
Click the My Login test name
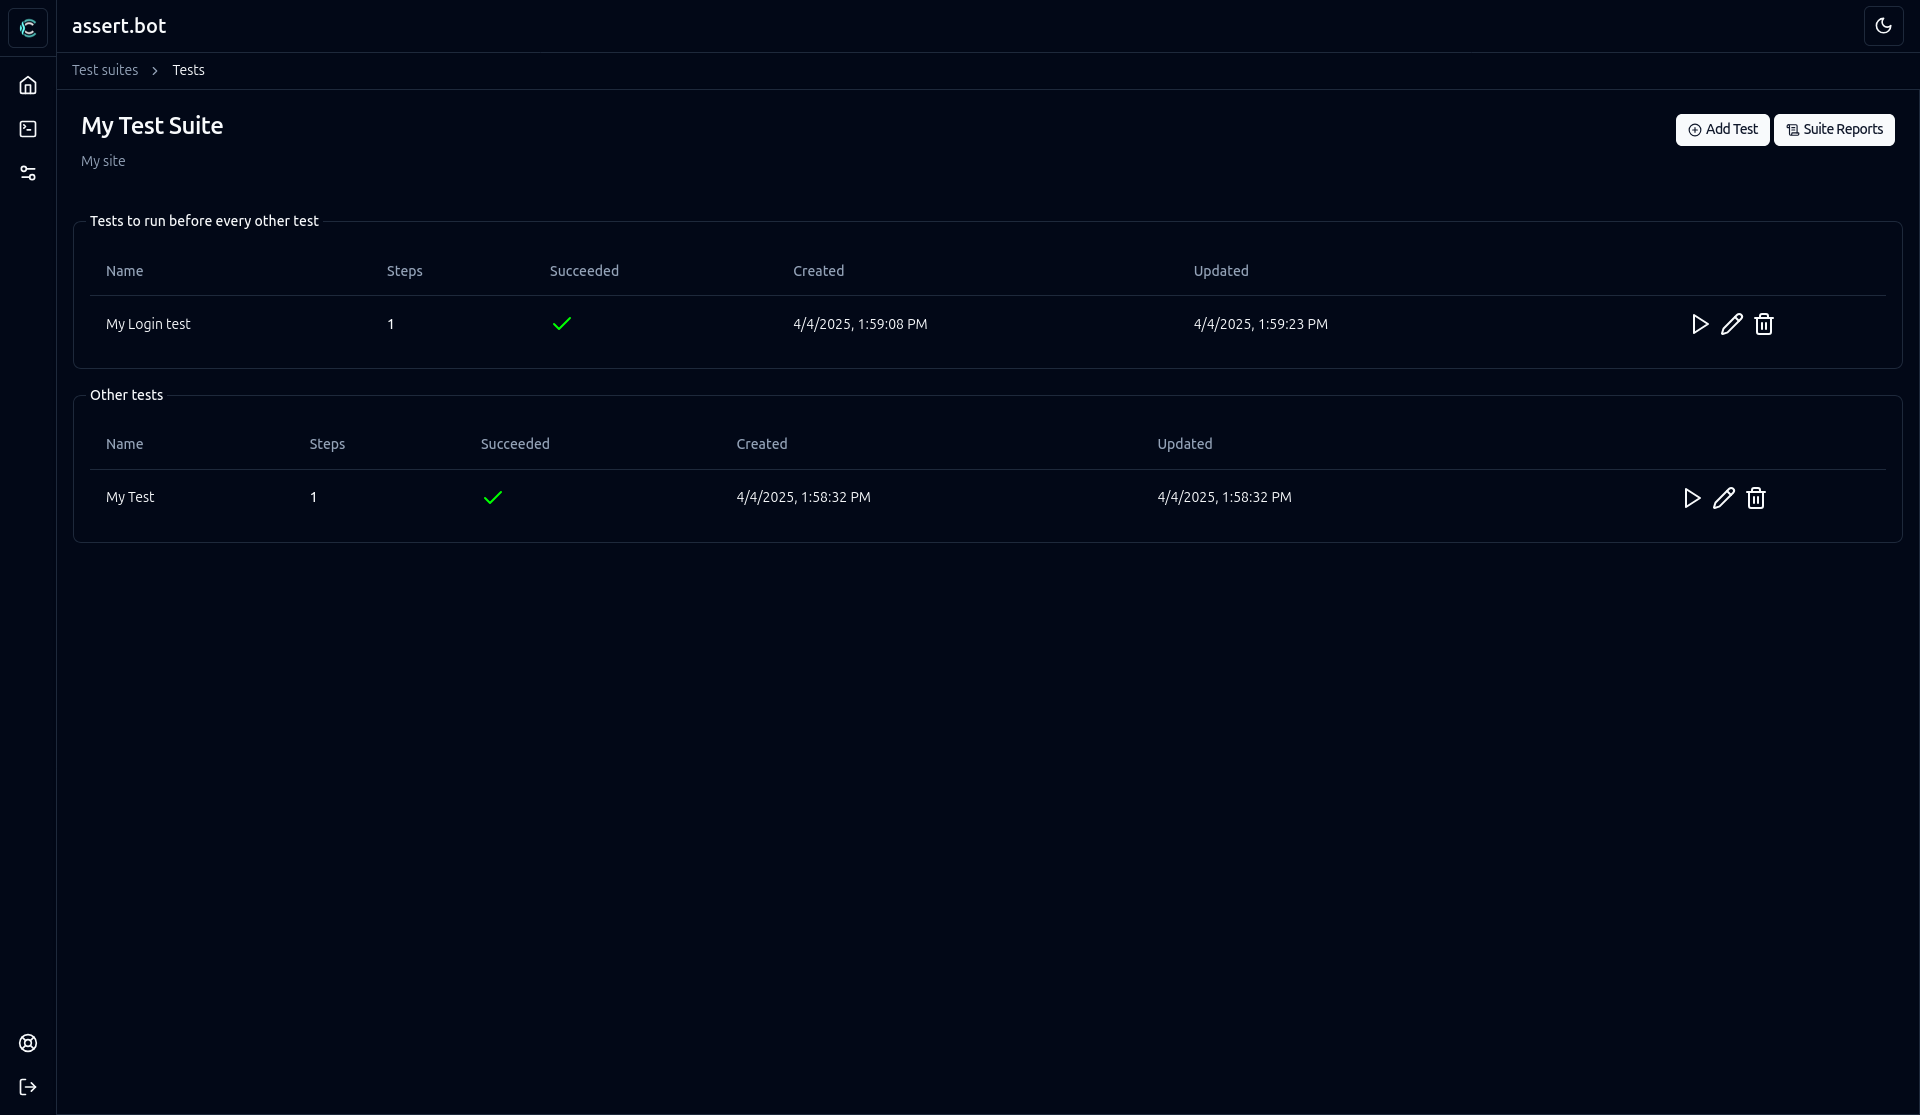[x=148, y=324]
